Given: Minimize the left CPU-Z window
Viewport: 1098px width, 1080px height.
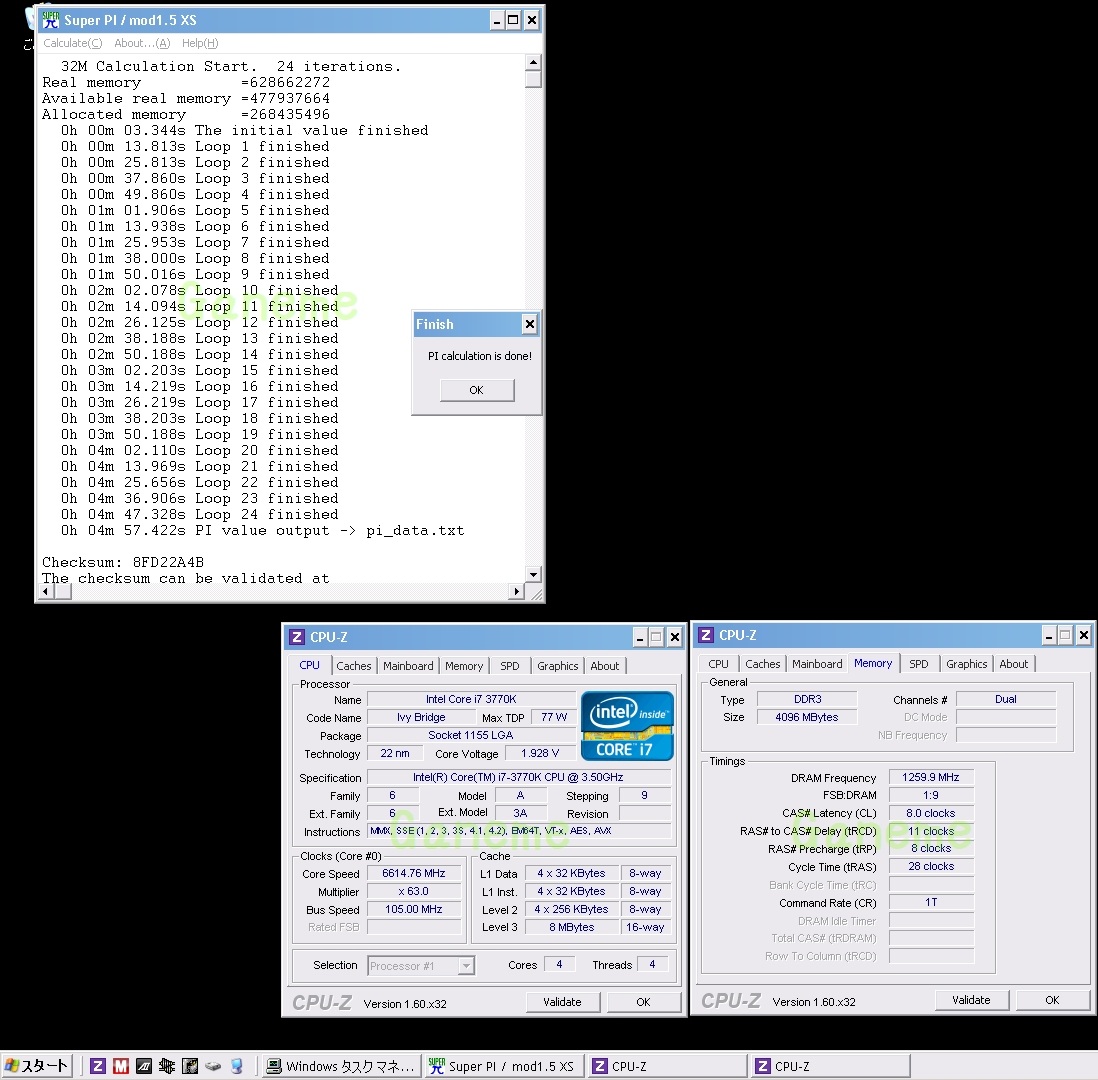Looking at the screenshot, I should point(640,637).
